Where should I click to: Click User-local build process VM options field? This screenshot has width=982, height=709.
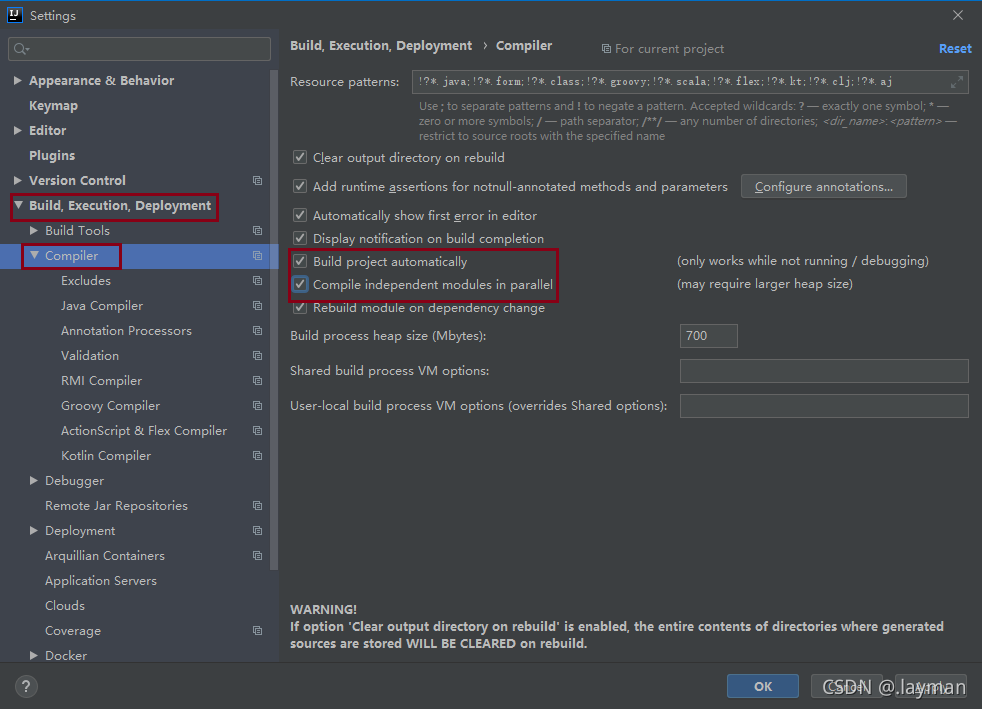[824, 406]
